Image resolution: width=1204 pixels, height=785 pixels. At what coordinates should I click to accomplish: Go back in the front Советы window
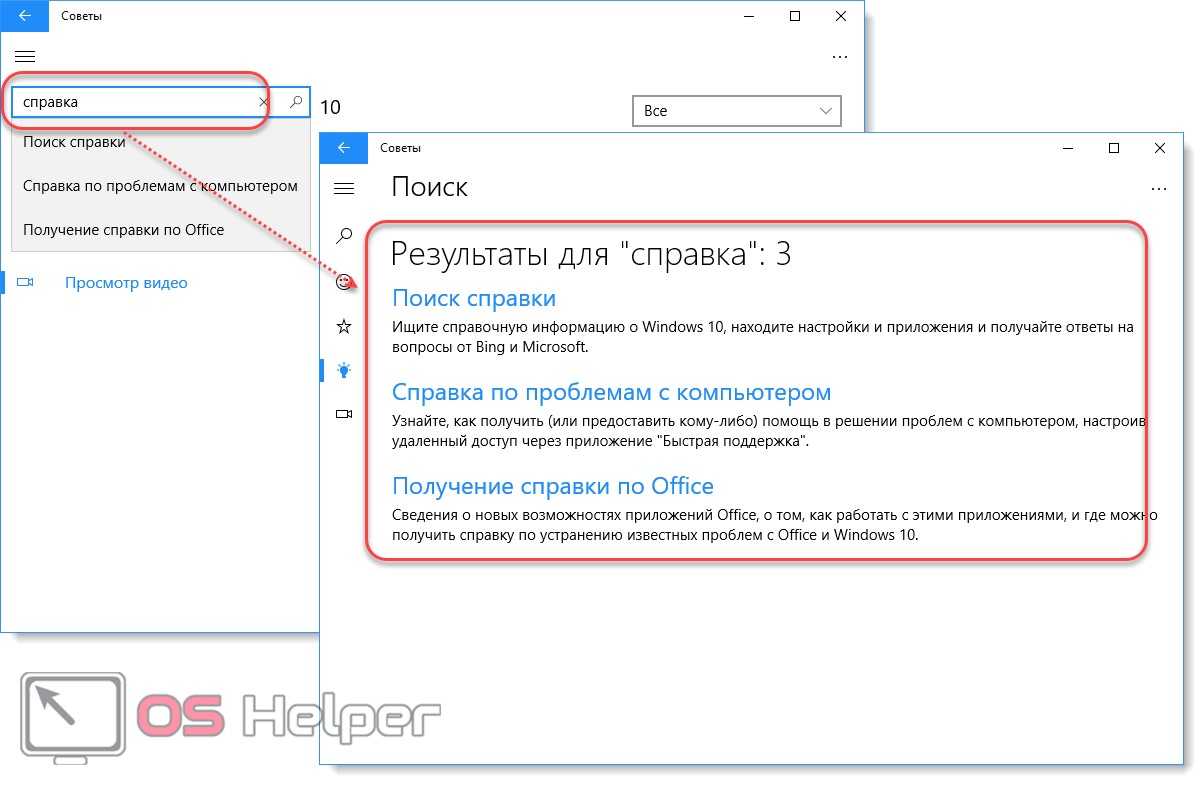[x=344, y=148]
